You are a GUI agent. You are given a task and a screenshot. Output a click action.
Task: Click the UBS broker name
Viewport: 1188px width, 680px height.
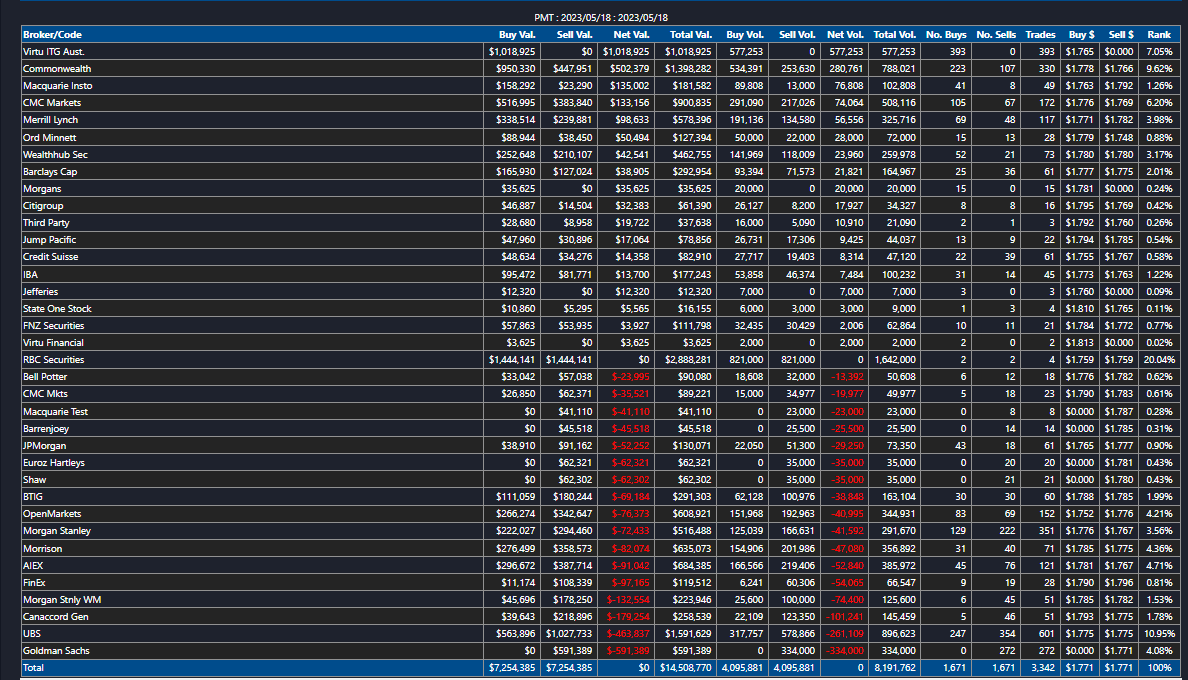pyautogui.click(x=32, y=634)
